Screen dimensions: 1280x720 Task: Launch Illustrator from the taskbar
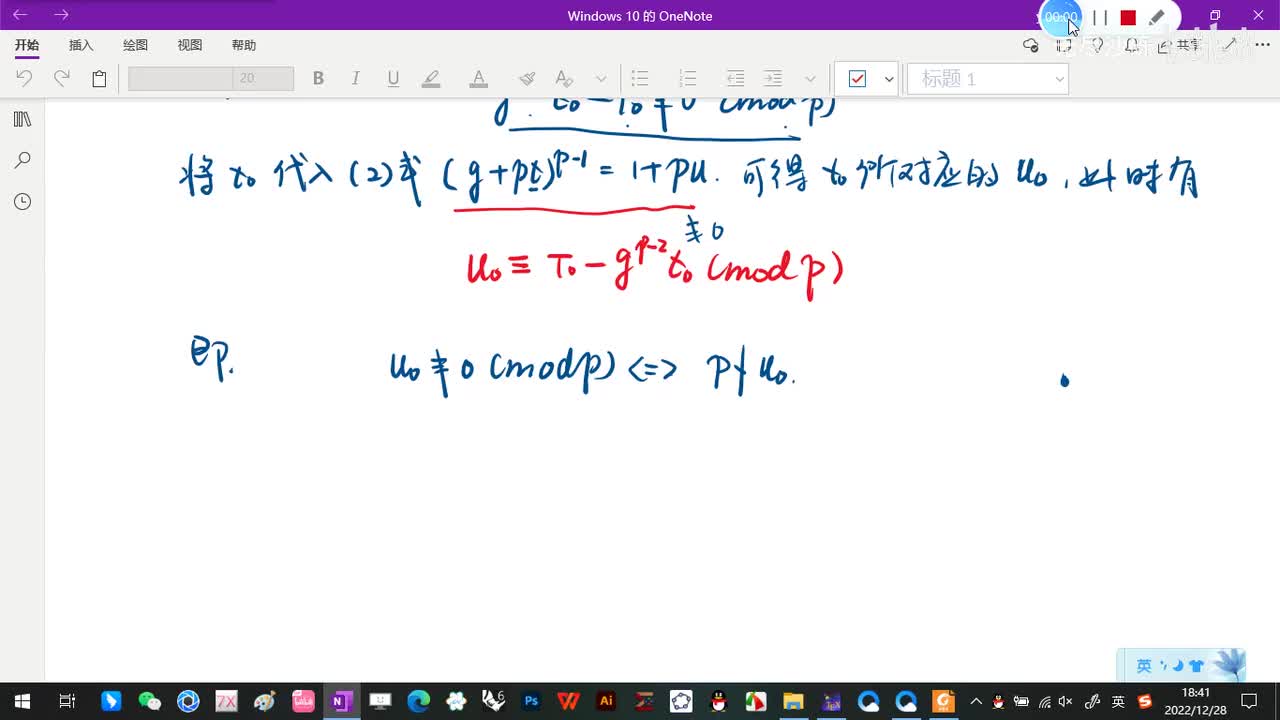(x=606, y=701)
